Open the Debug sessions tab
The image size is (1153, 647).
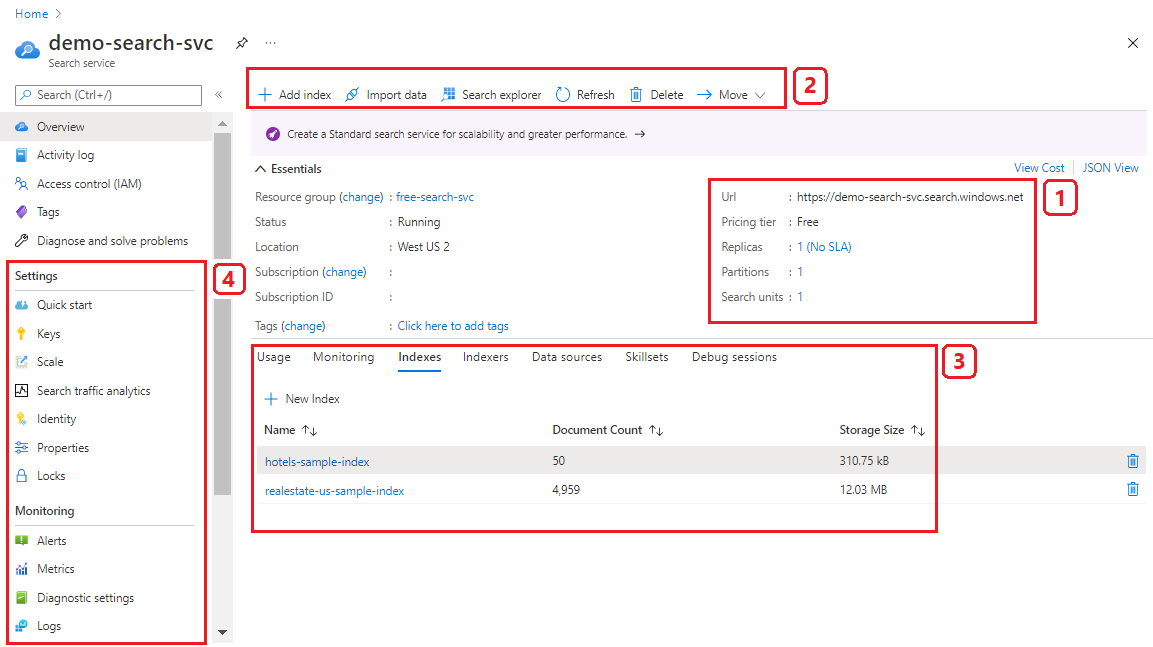(x=734, y=357)
